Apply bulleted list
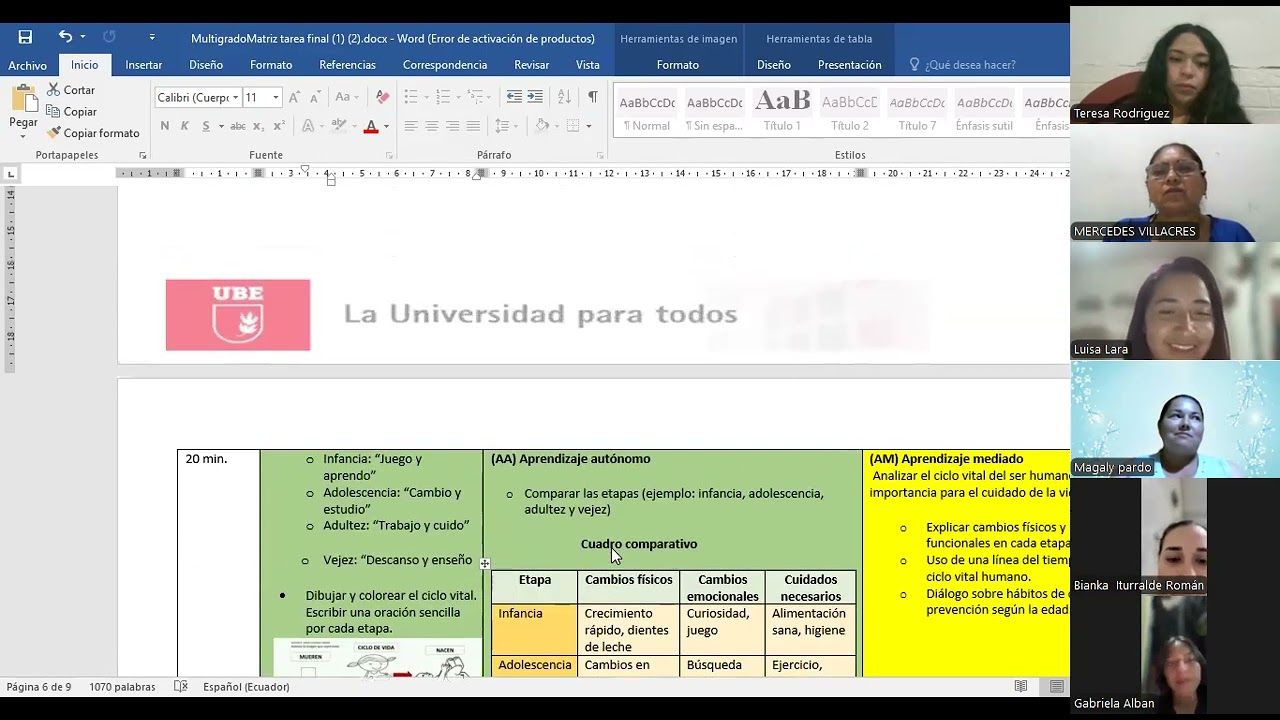The height and width of the screenshot is (720, 1280). pyautogui.click(x=410, y=97)
